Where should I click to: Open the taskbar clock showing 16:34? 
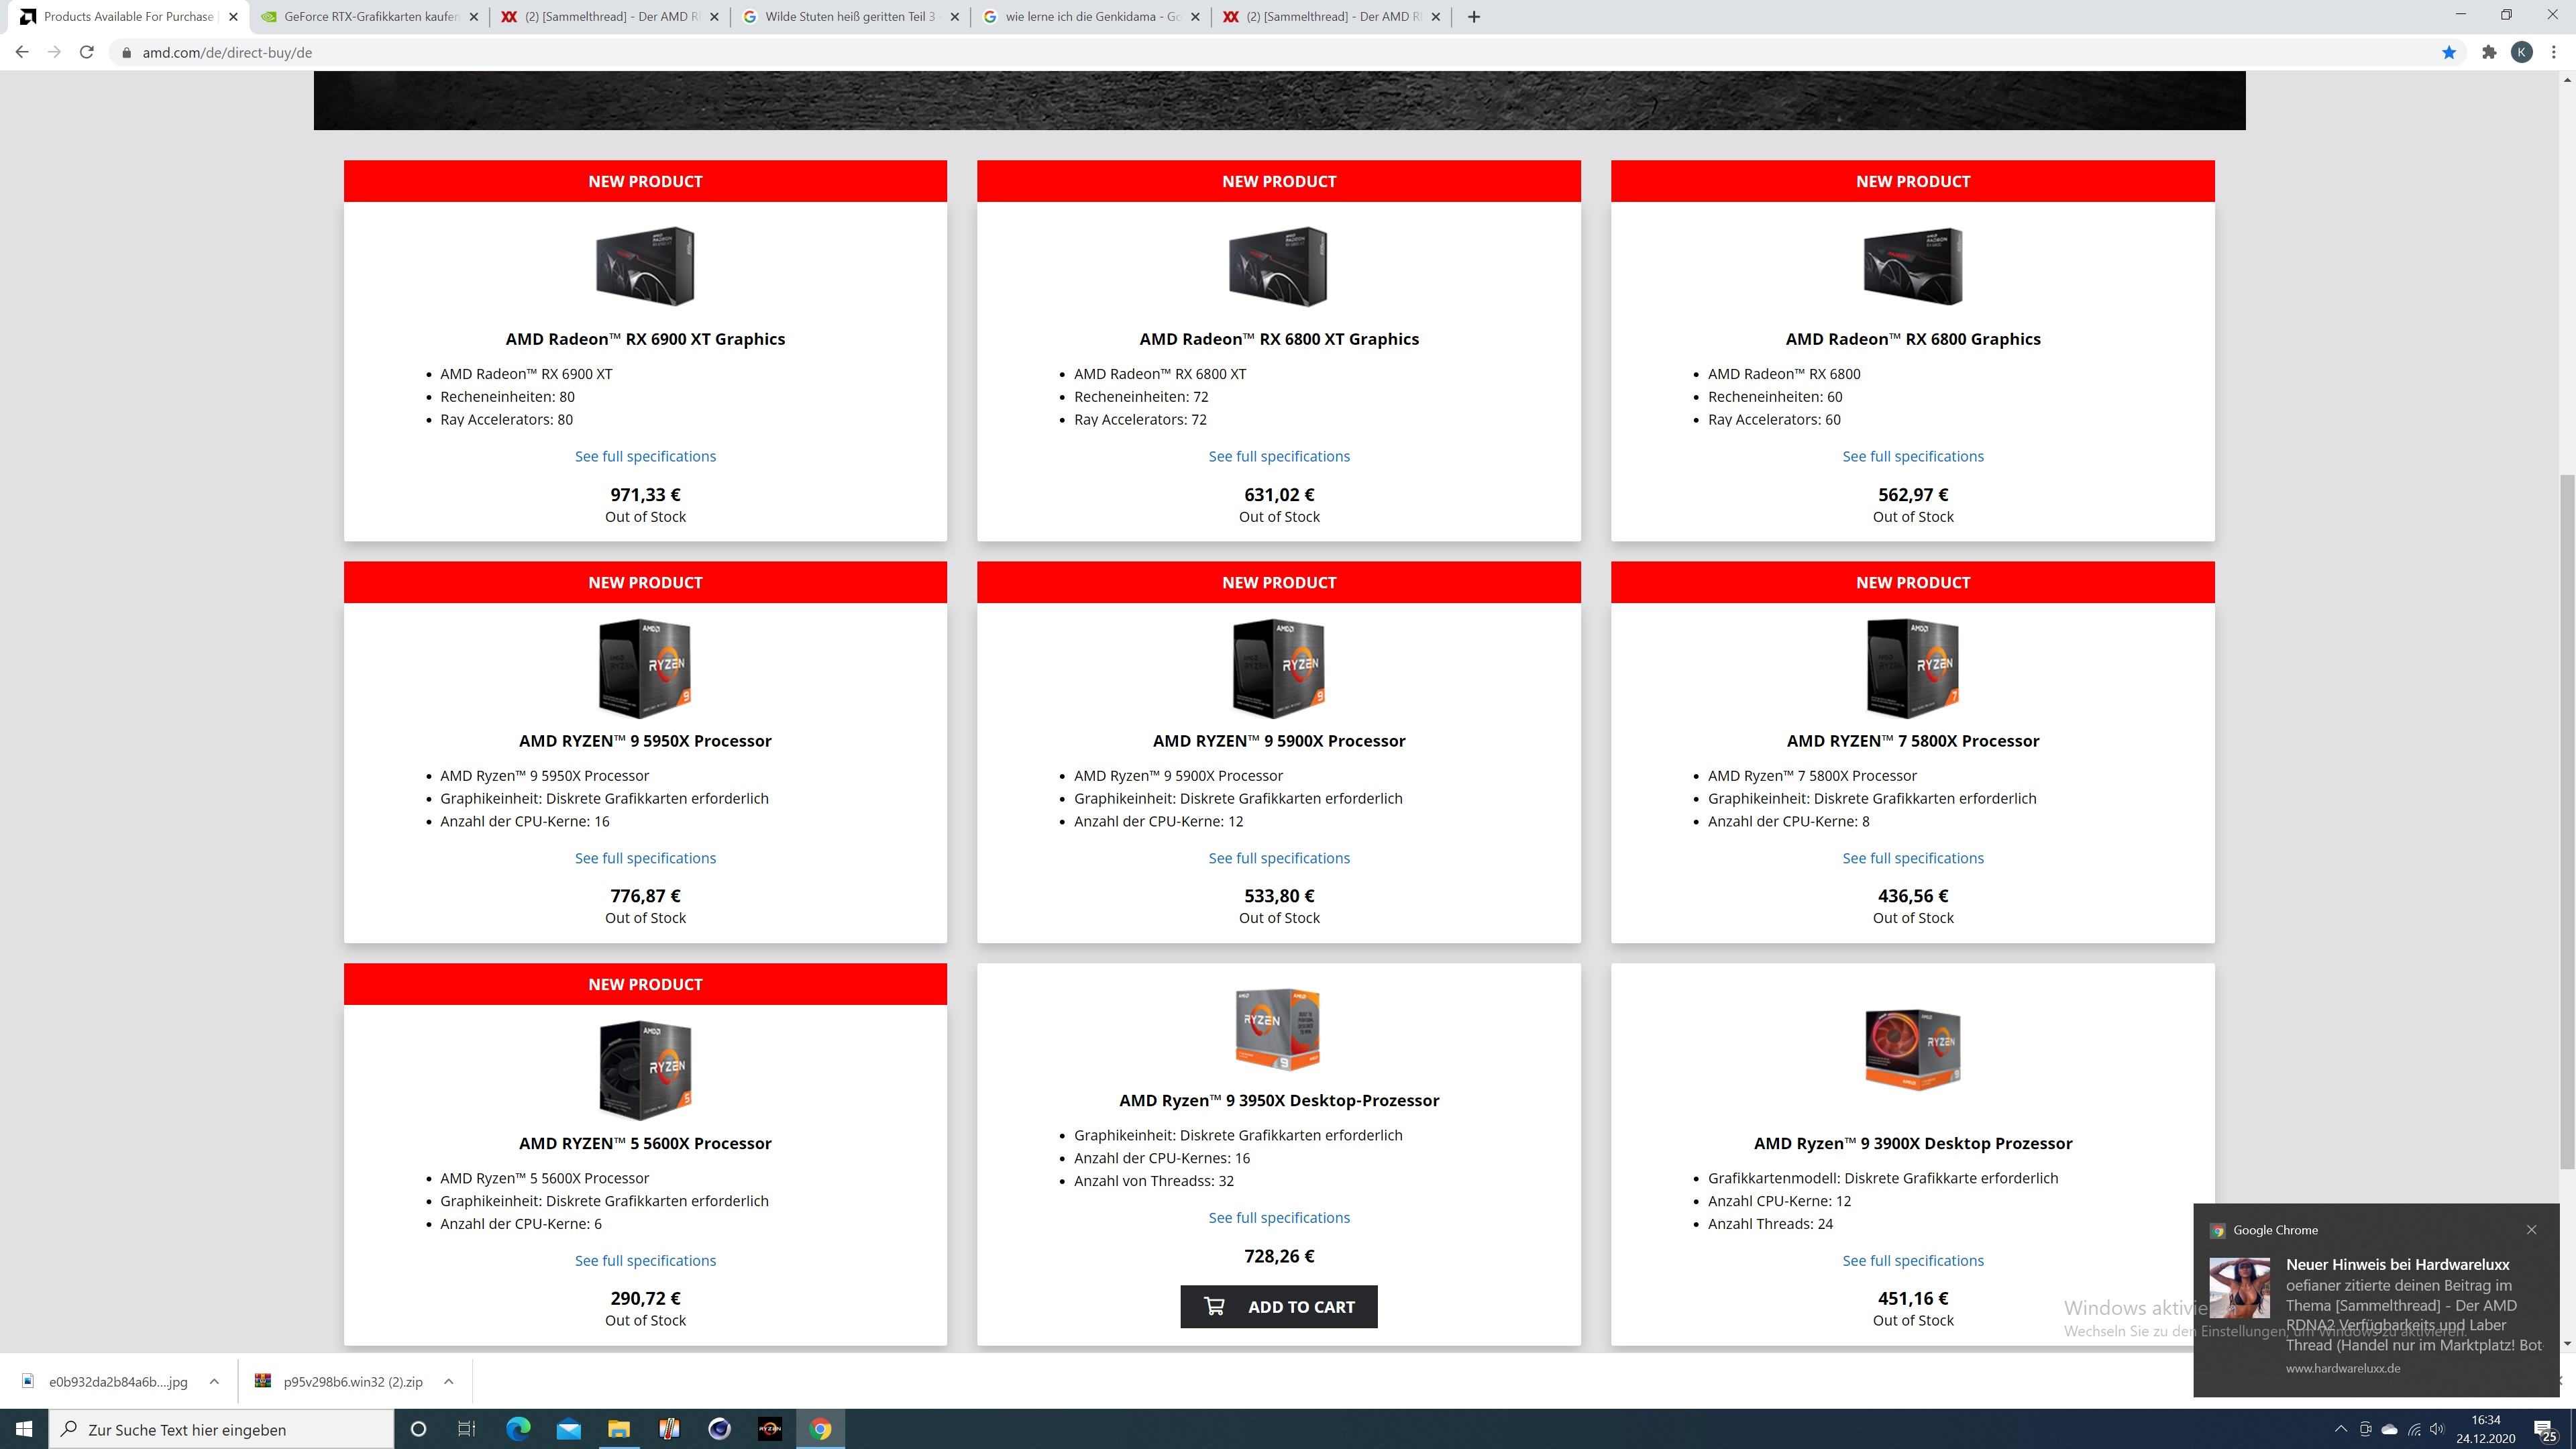tap(2485, 1429)
